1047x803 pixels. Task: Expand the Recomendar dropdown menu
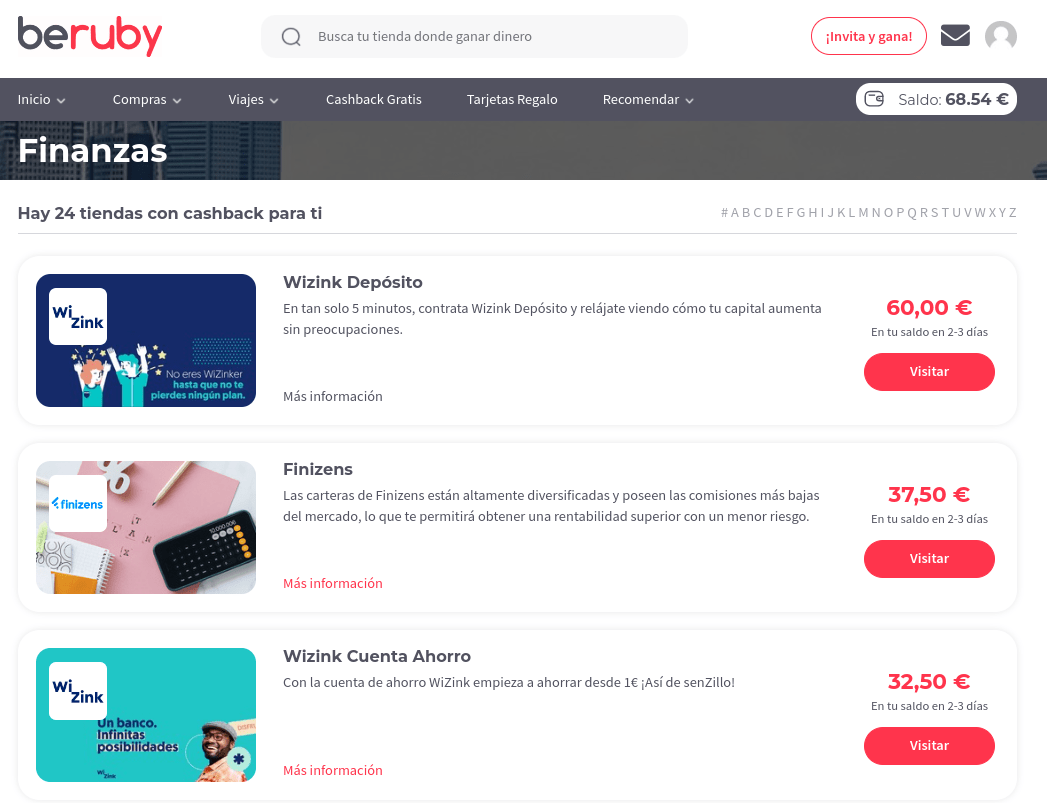(x=648, y=99)
